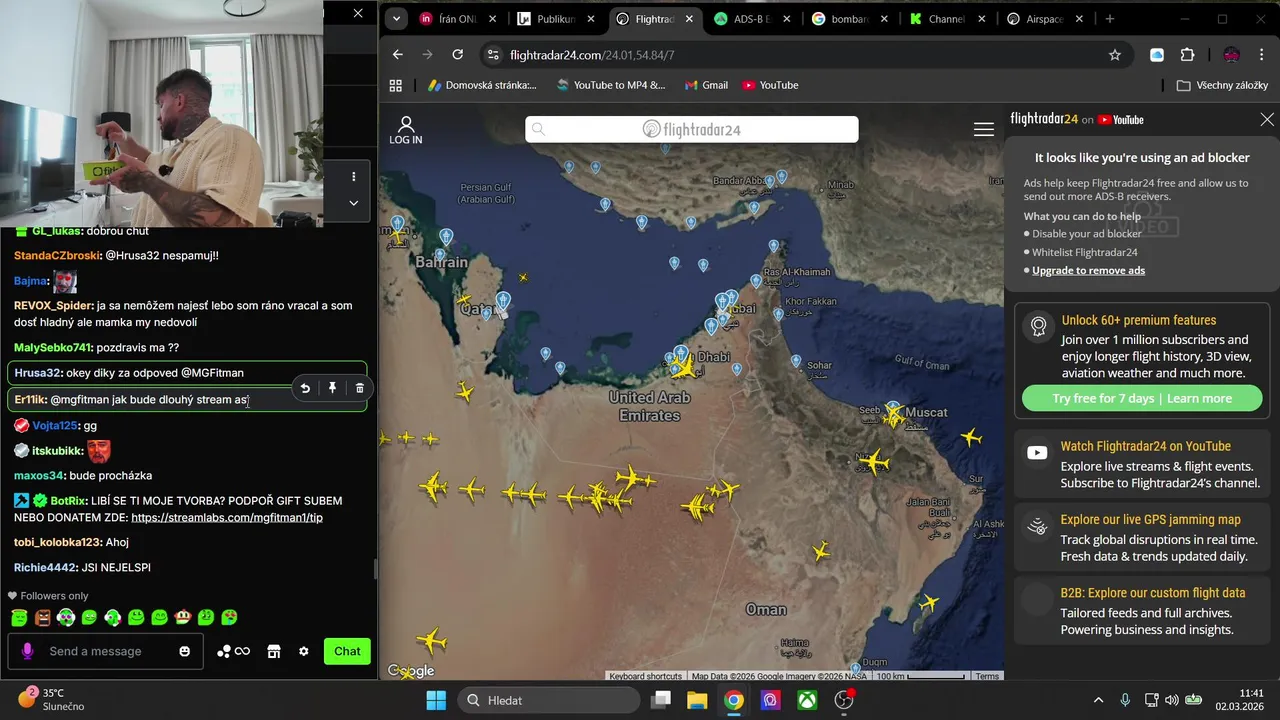
Task: Reload the Flightradar24 page
Action: click(x=457, y=55)
